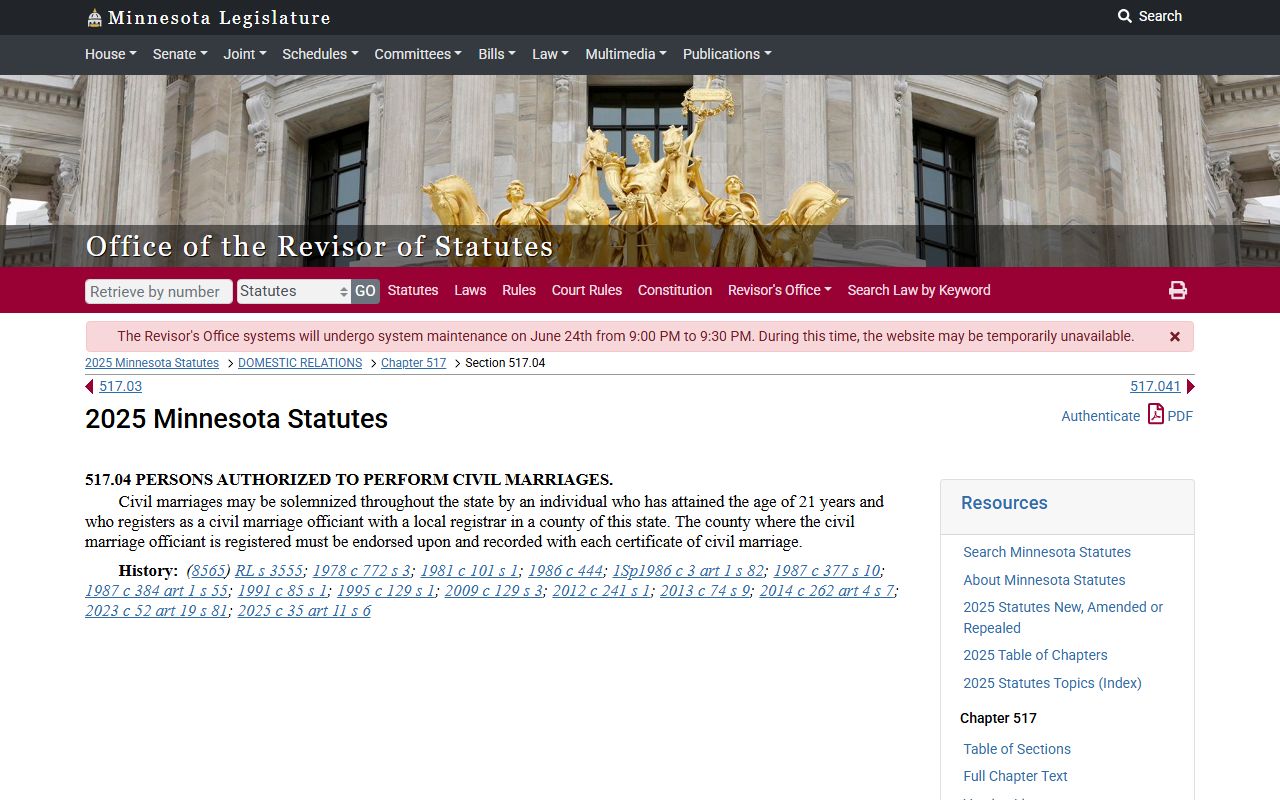Screen dimensions: 1280x800
Task: Open the Joint dropdown menu
Action: click(245, 54)
